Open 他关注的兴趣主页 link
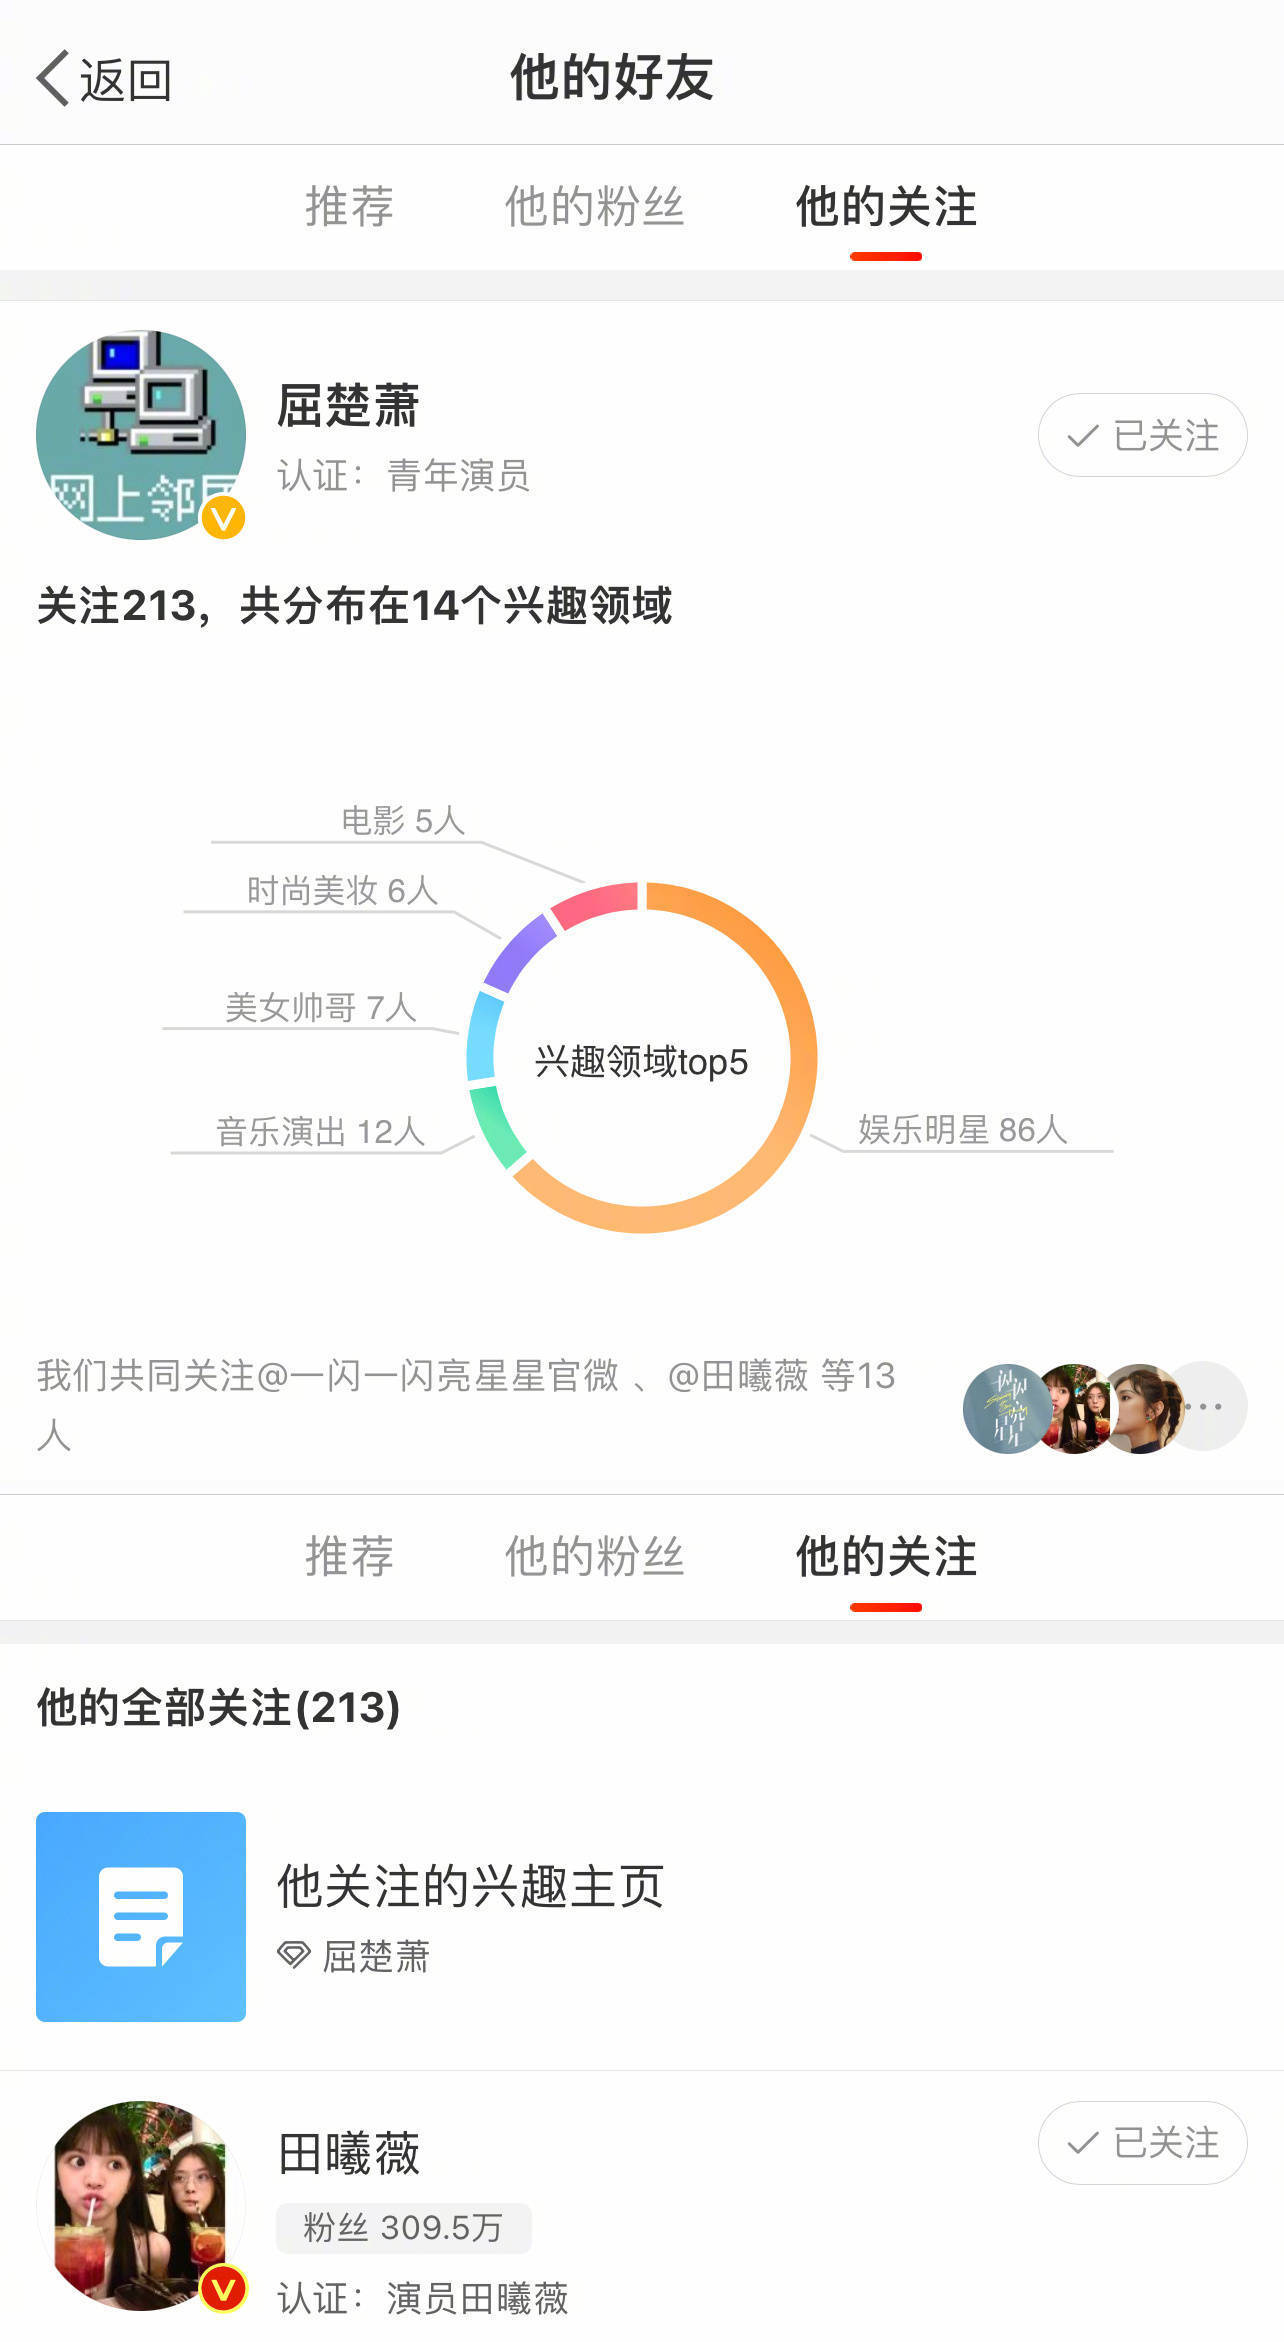 [470, 1887]
